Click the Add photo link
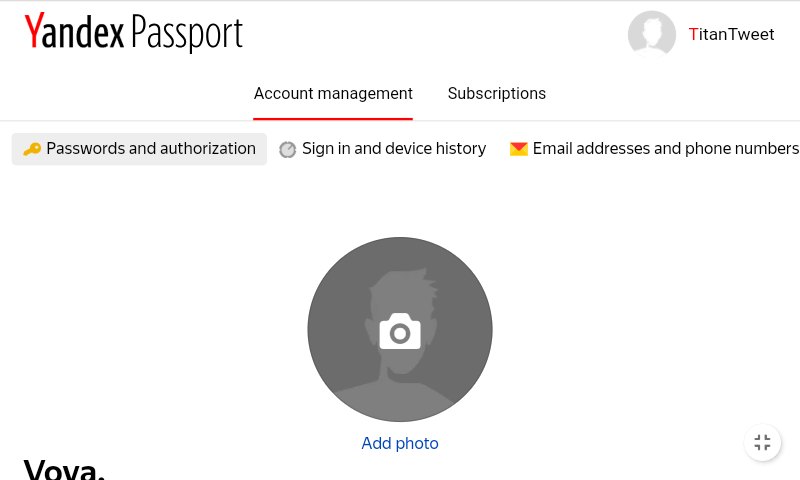 point(400,443)
